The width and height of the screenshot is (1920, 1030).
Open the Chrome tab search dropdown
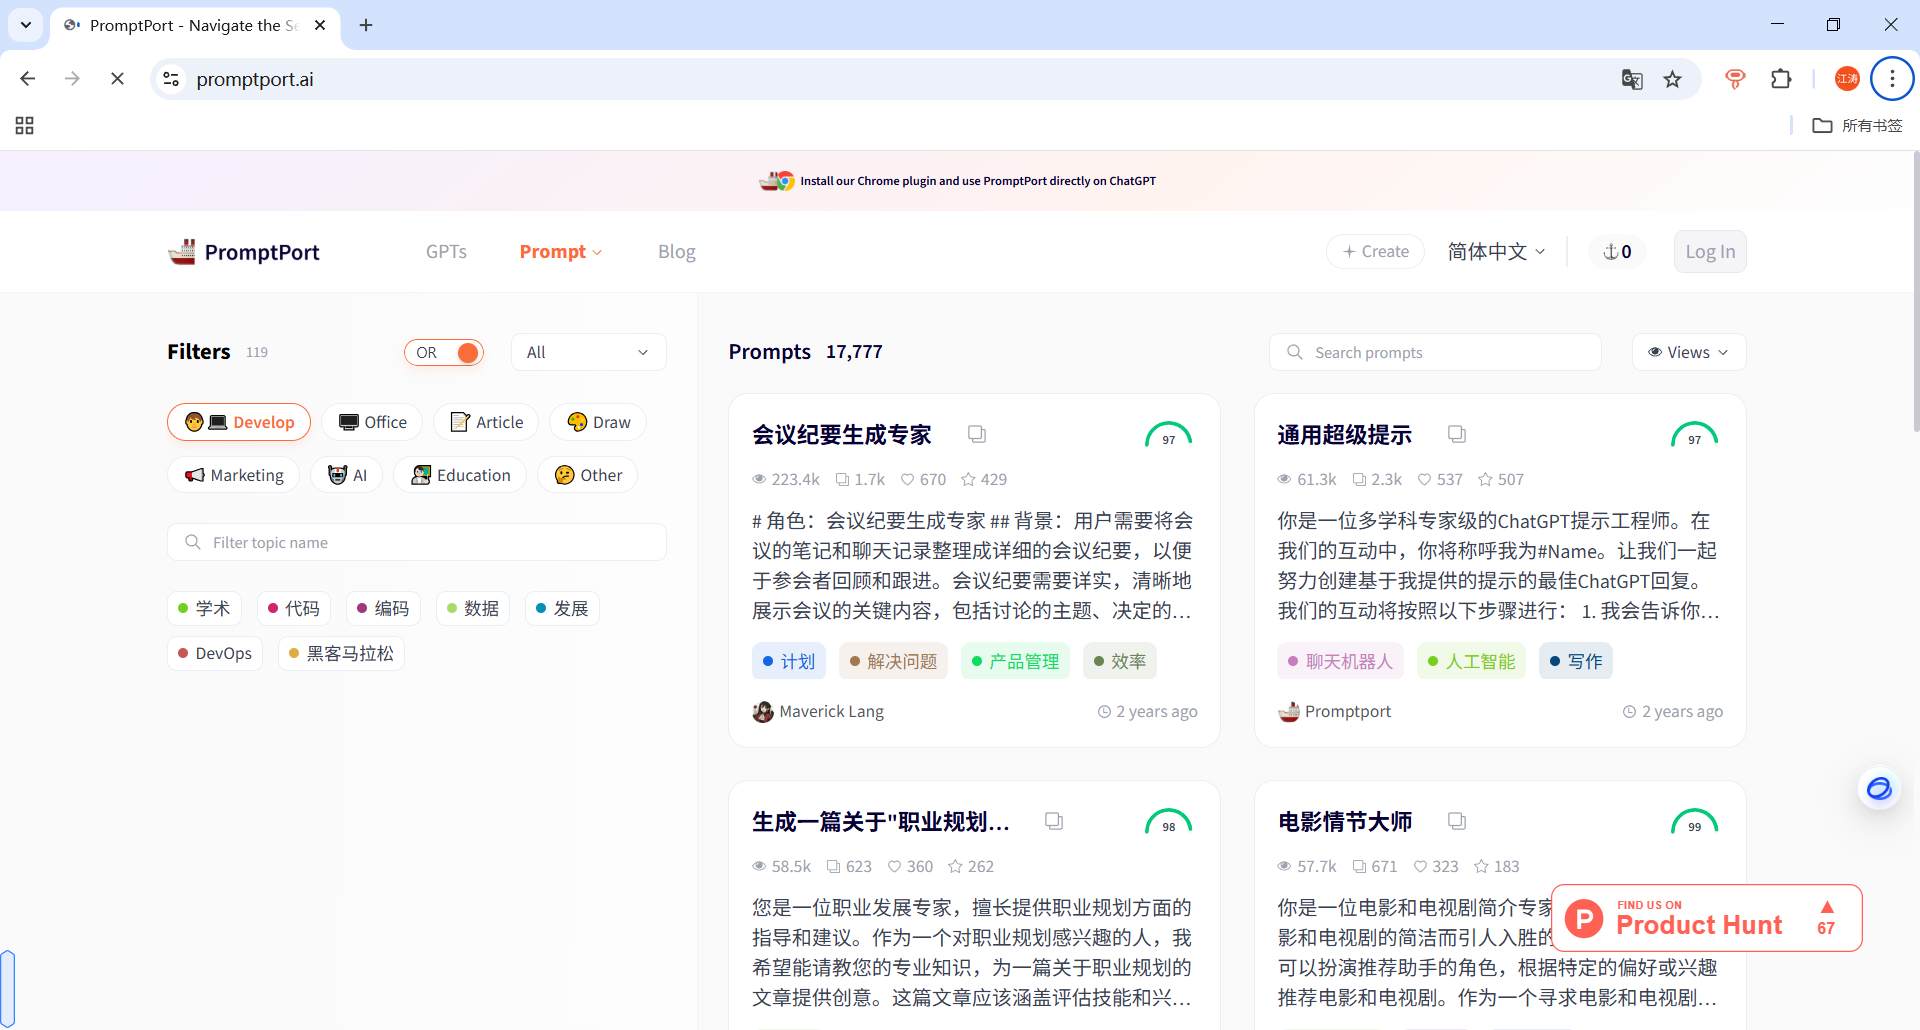26,25
